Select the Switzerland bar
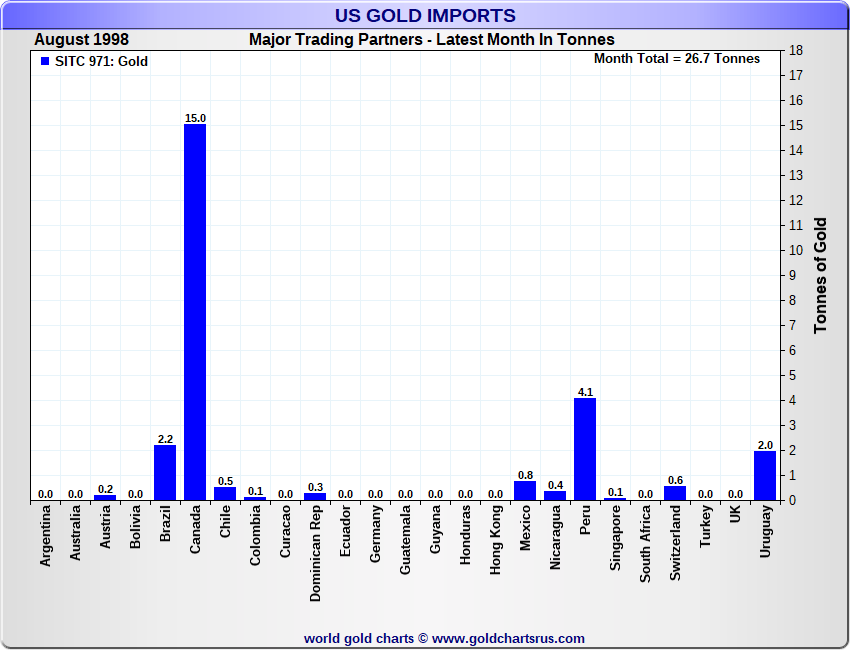 coord(675,493)
